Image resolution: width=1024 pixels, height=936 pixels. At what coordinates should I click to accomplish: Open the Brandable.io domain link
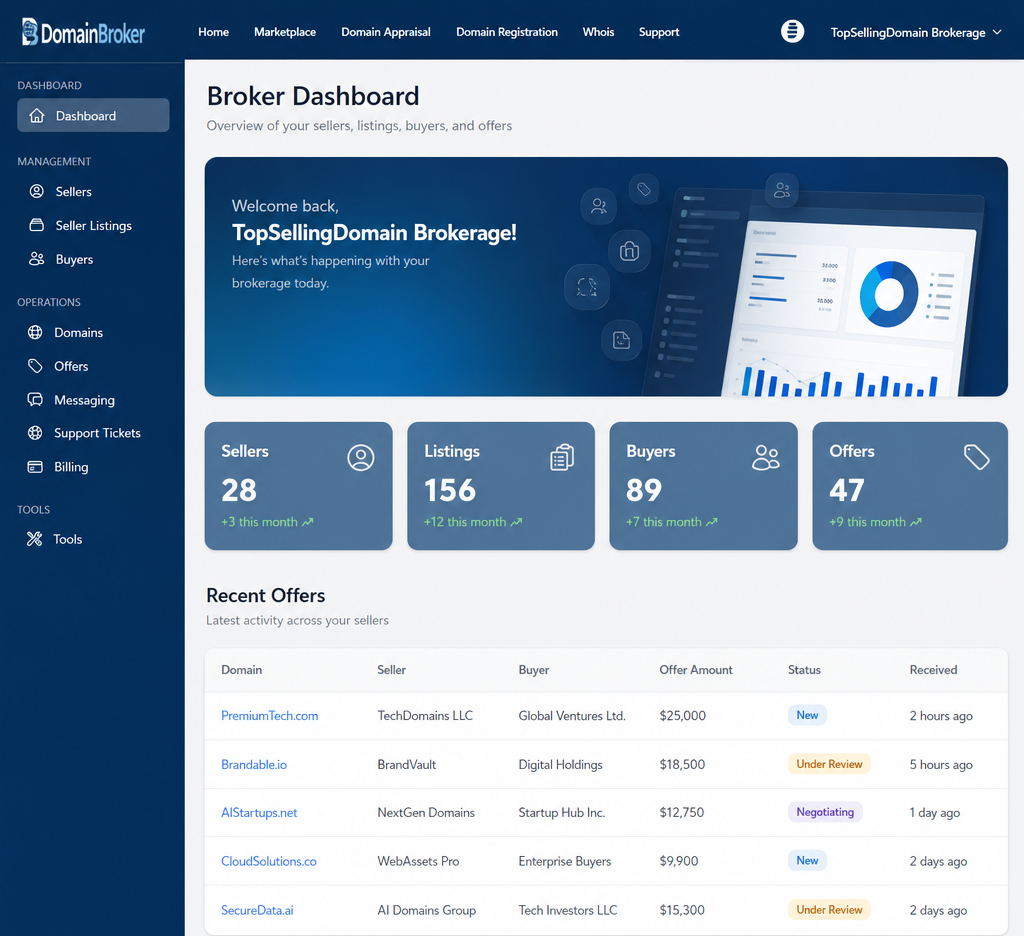tap(254, 764)
